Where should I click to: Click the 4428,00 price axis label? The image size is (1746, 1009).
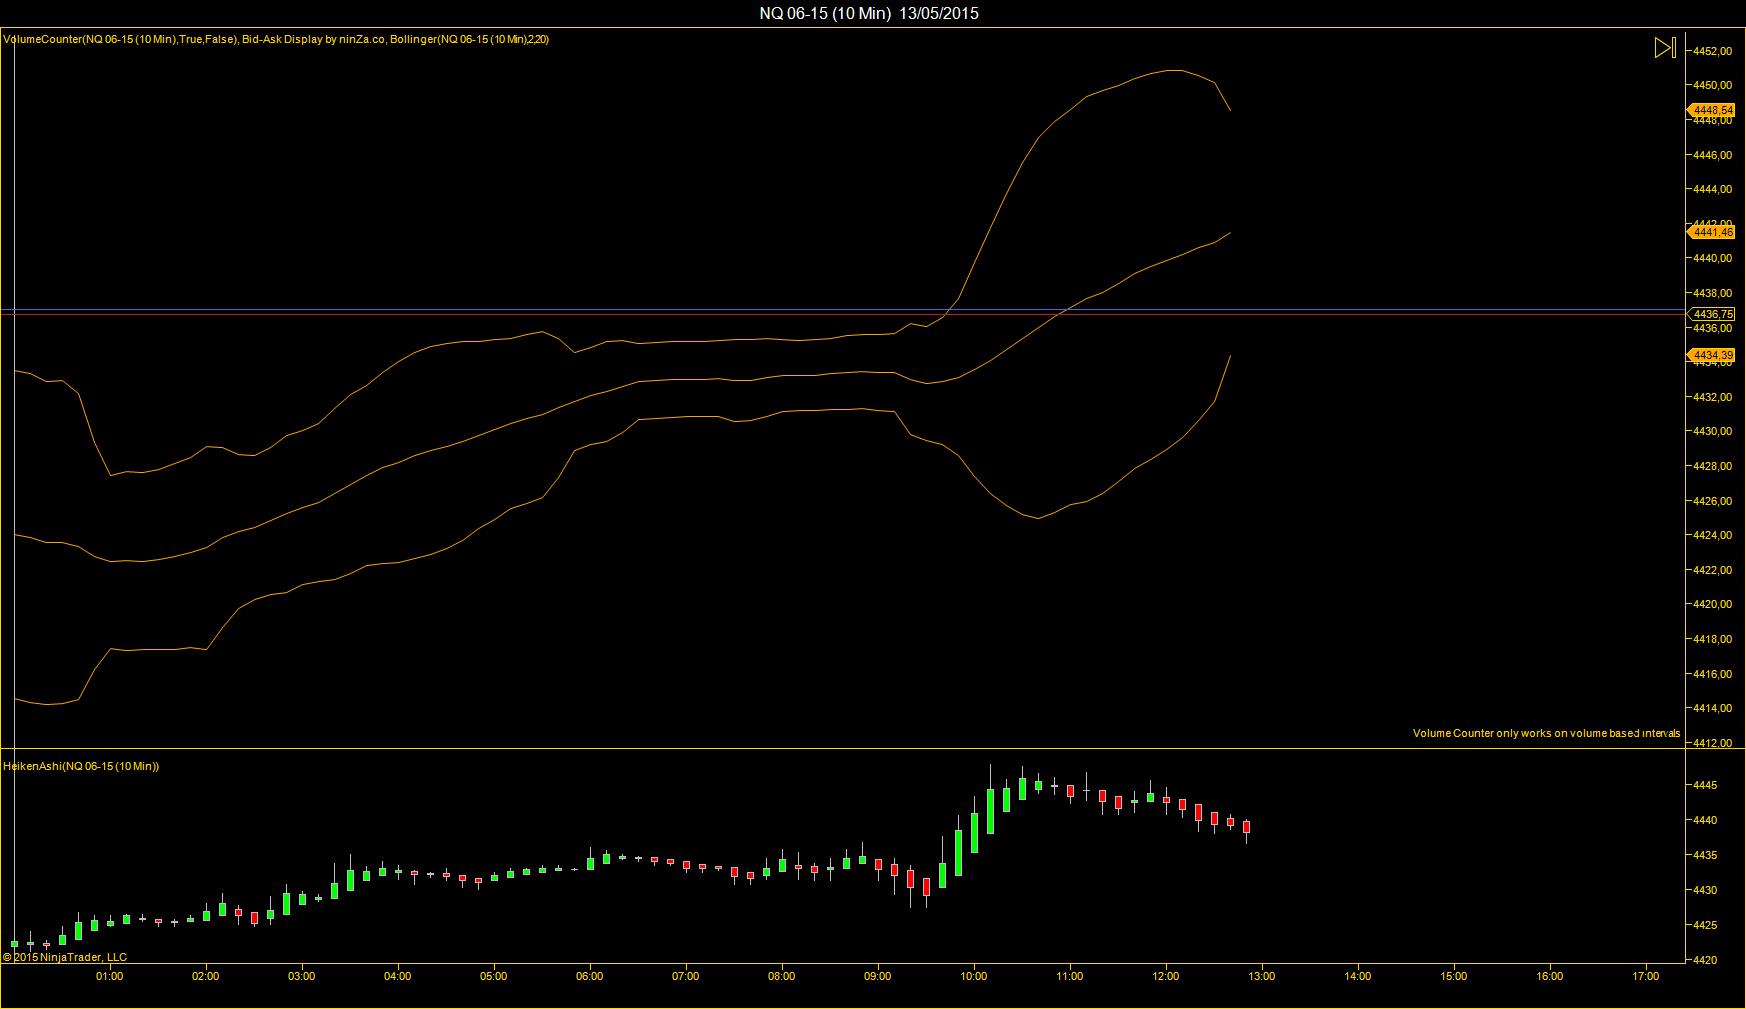point(1712,466)
